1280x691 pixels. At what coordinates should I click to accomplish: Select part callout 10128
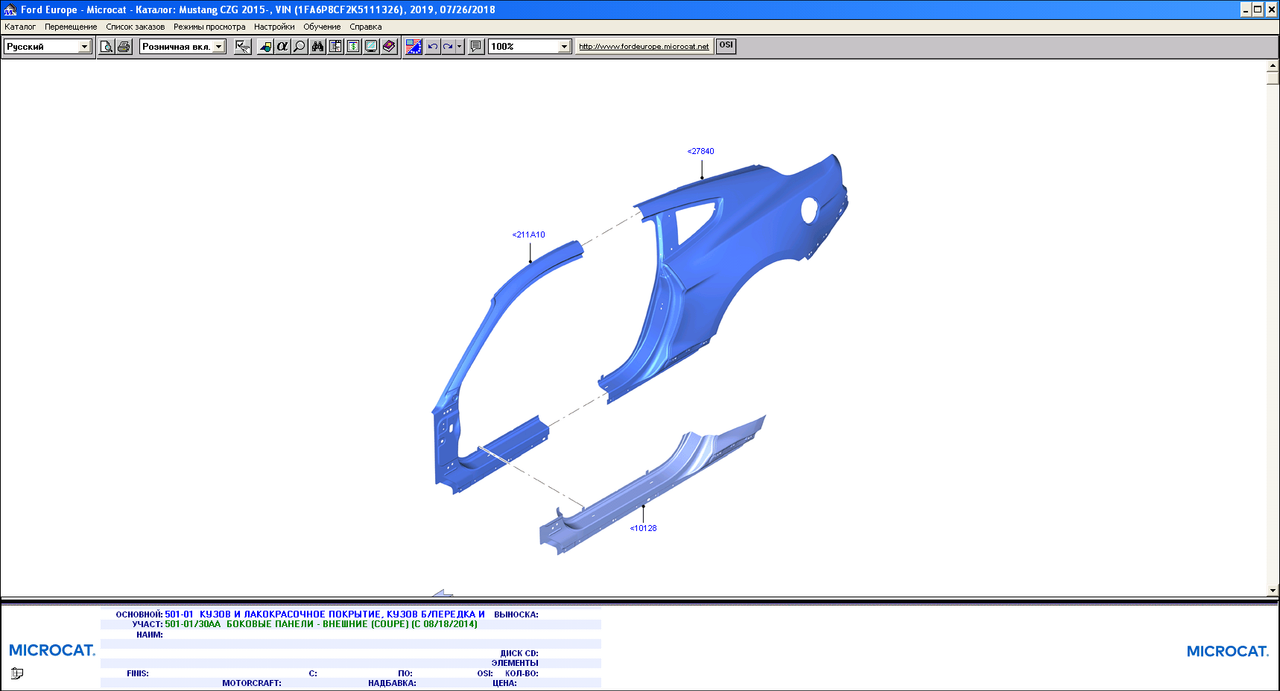tap(643, 528)
